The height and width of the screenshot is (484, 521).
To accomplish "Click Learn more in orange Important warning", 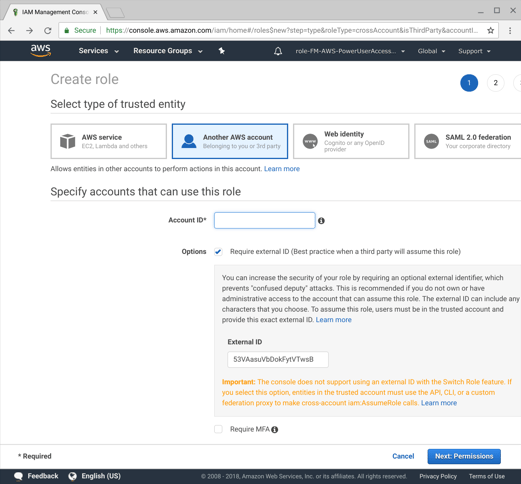I will (439, 403).
